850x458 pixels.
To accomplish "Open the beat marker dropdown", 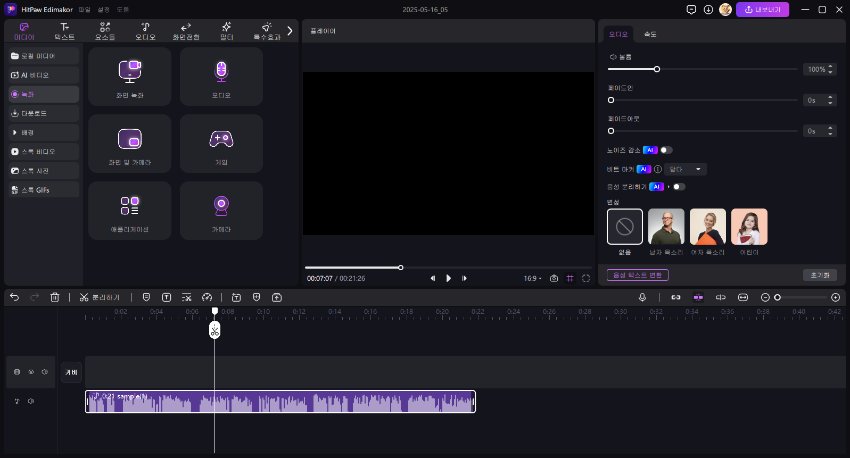I will point(685,169).
